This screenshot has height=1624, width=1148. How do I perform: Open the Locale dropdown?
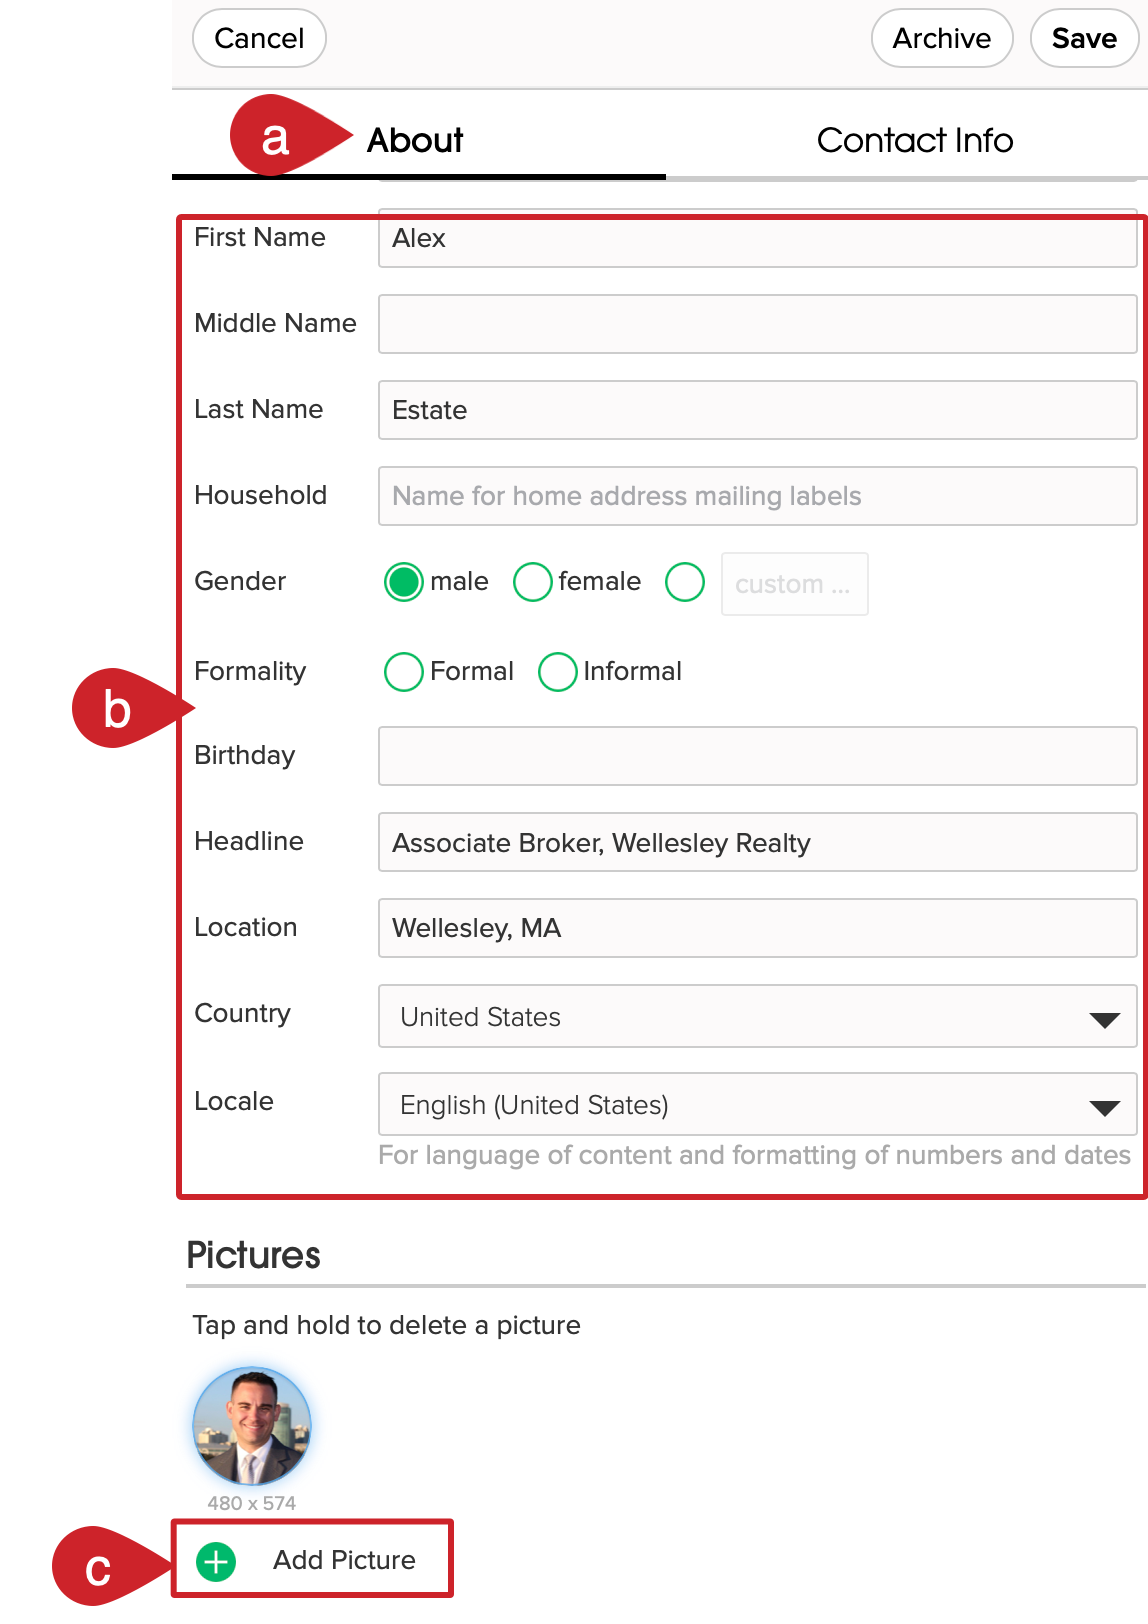[x=758, y=1104]
